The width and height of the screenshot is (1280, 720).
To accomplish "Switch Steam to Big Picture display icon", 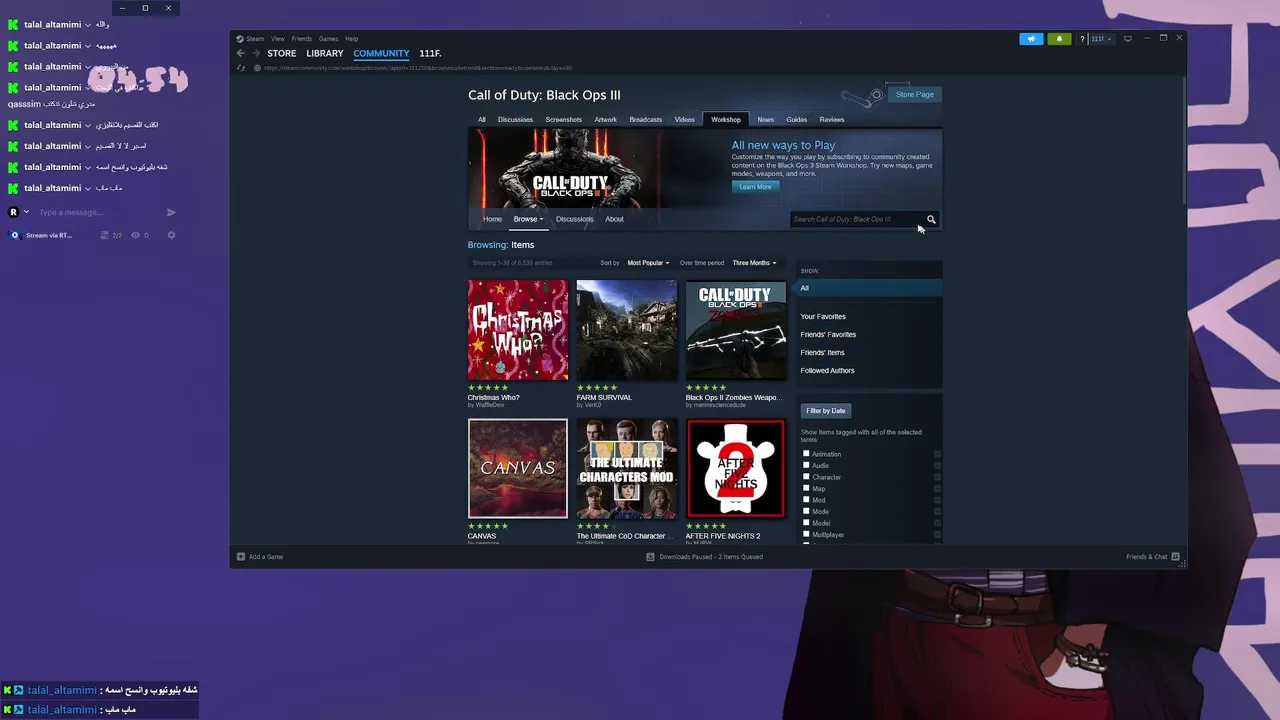I will pyautogui.click(x=1128, y=39).
